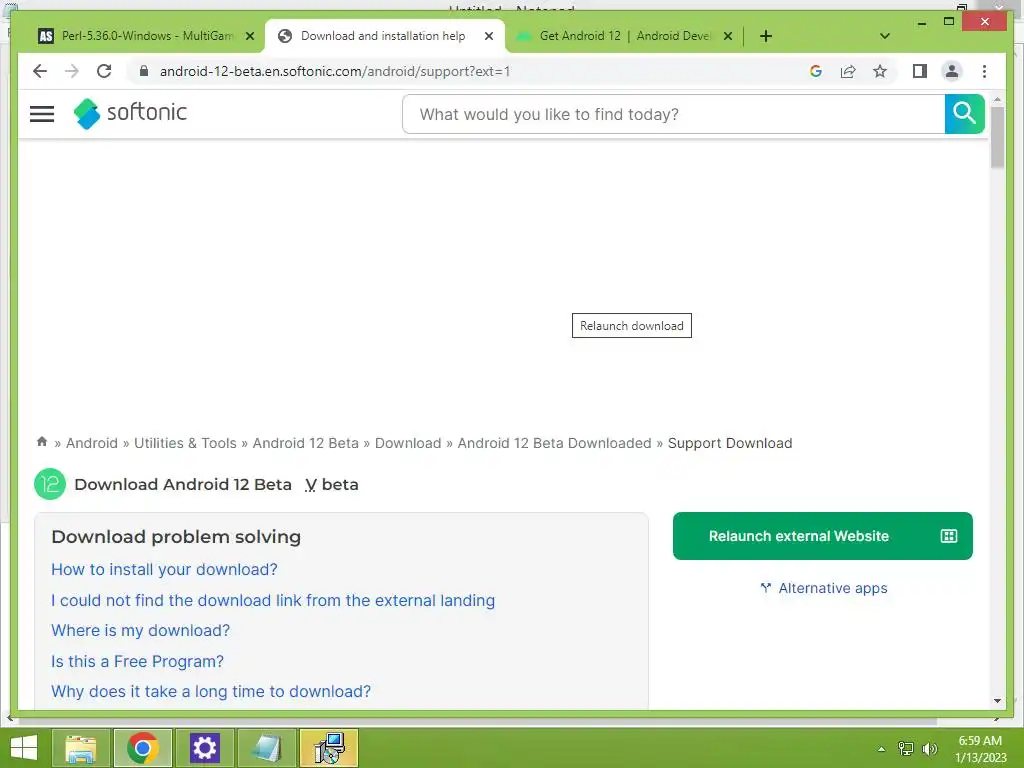Image resolution: width=1024 pixels, height=768 pixels.
Task: Click the lock icon in address bar
Action: pos(144,71)
